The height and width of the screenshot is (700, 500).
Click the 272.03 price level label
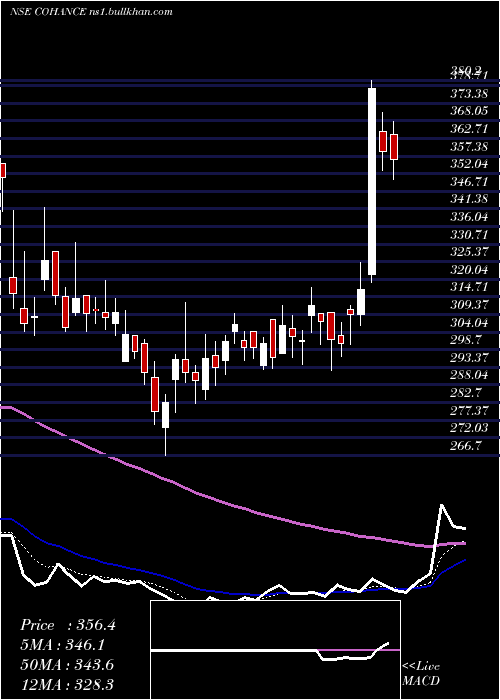click(x=469, y=428)
